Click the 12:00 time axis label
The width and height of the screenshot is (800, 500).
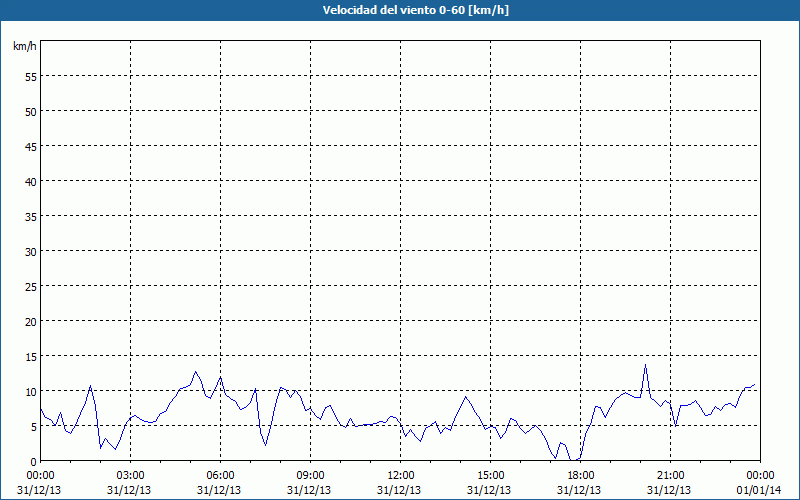401,476
